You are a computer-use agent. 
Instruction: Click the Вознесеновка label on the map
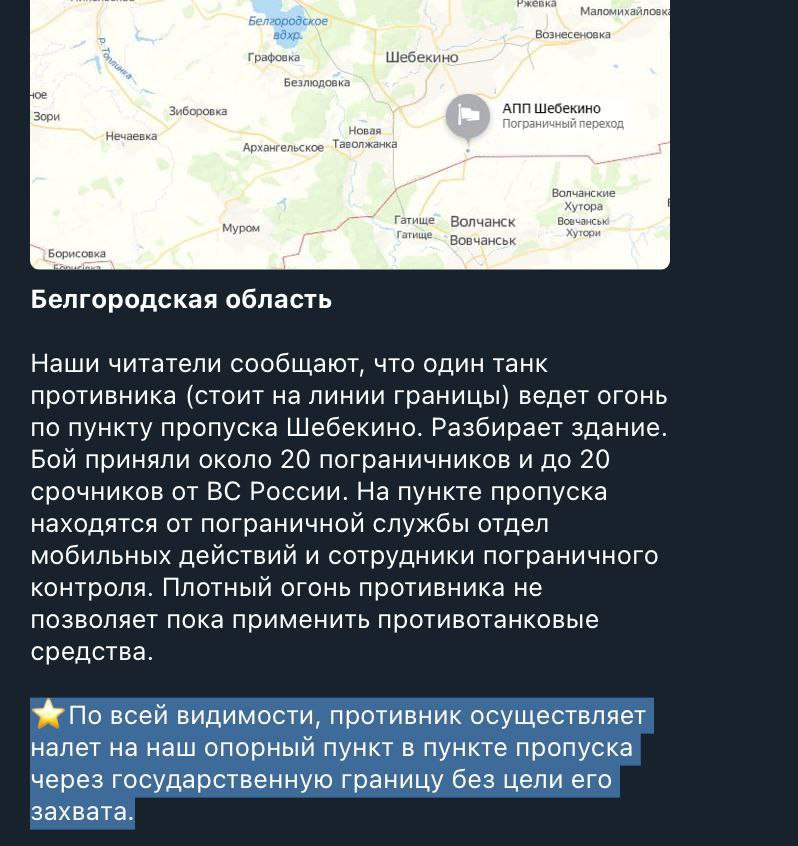click(572, 35)
